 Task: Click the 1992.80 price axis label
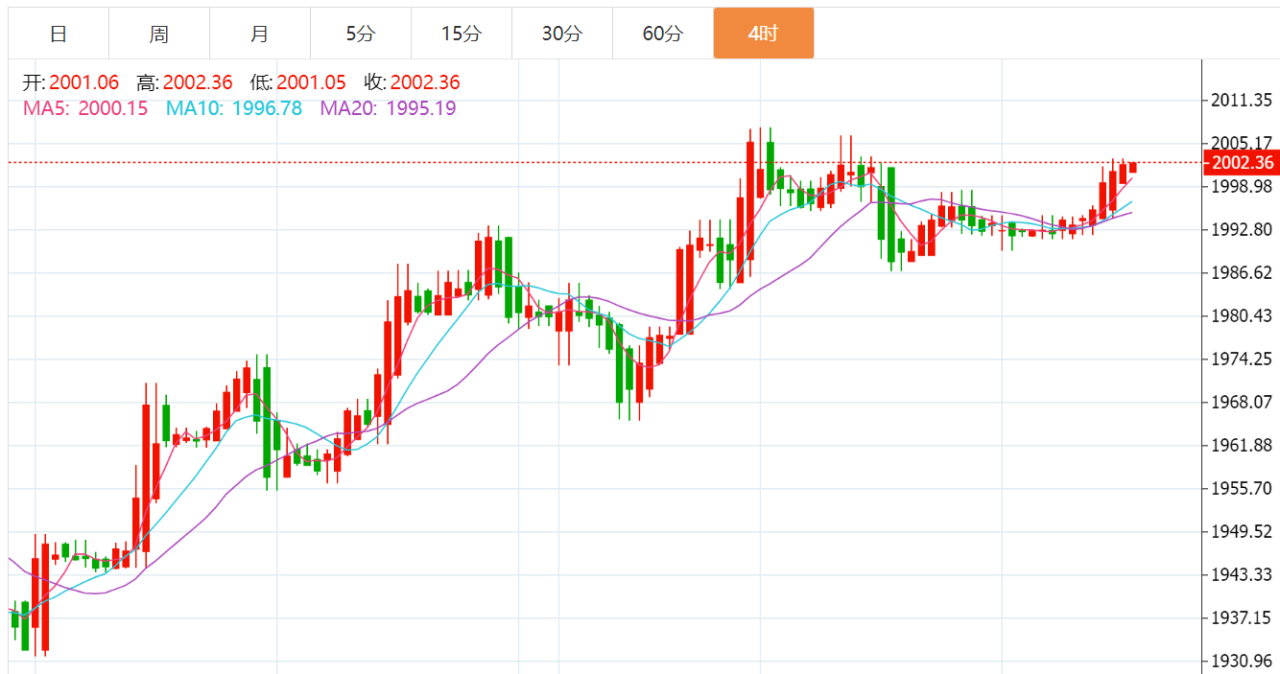pyautogui.click(x=1240, y=230)
